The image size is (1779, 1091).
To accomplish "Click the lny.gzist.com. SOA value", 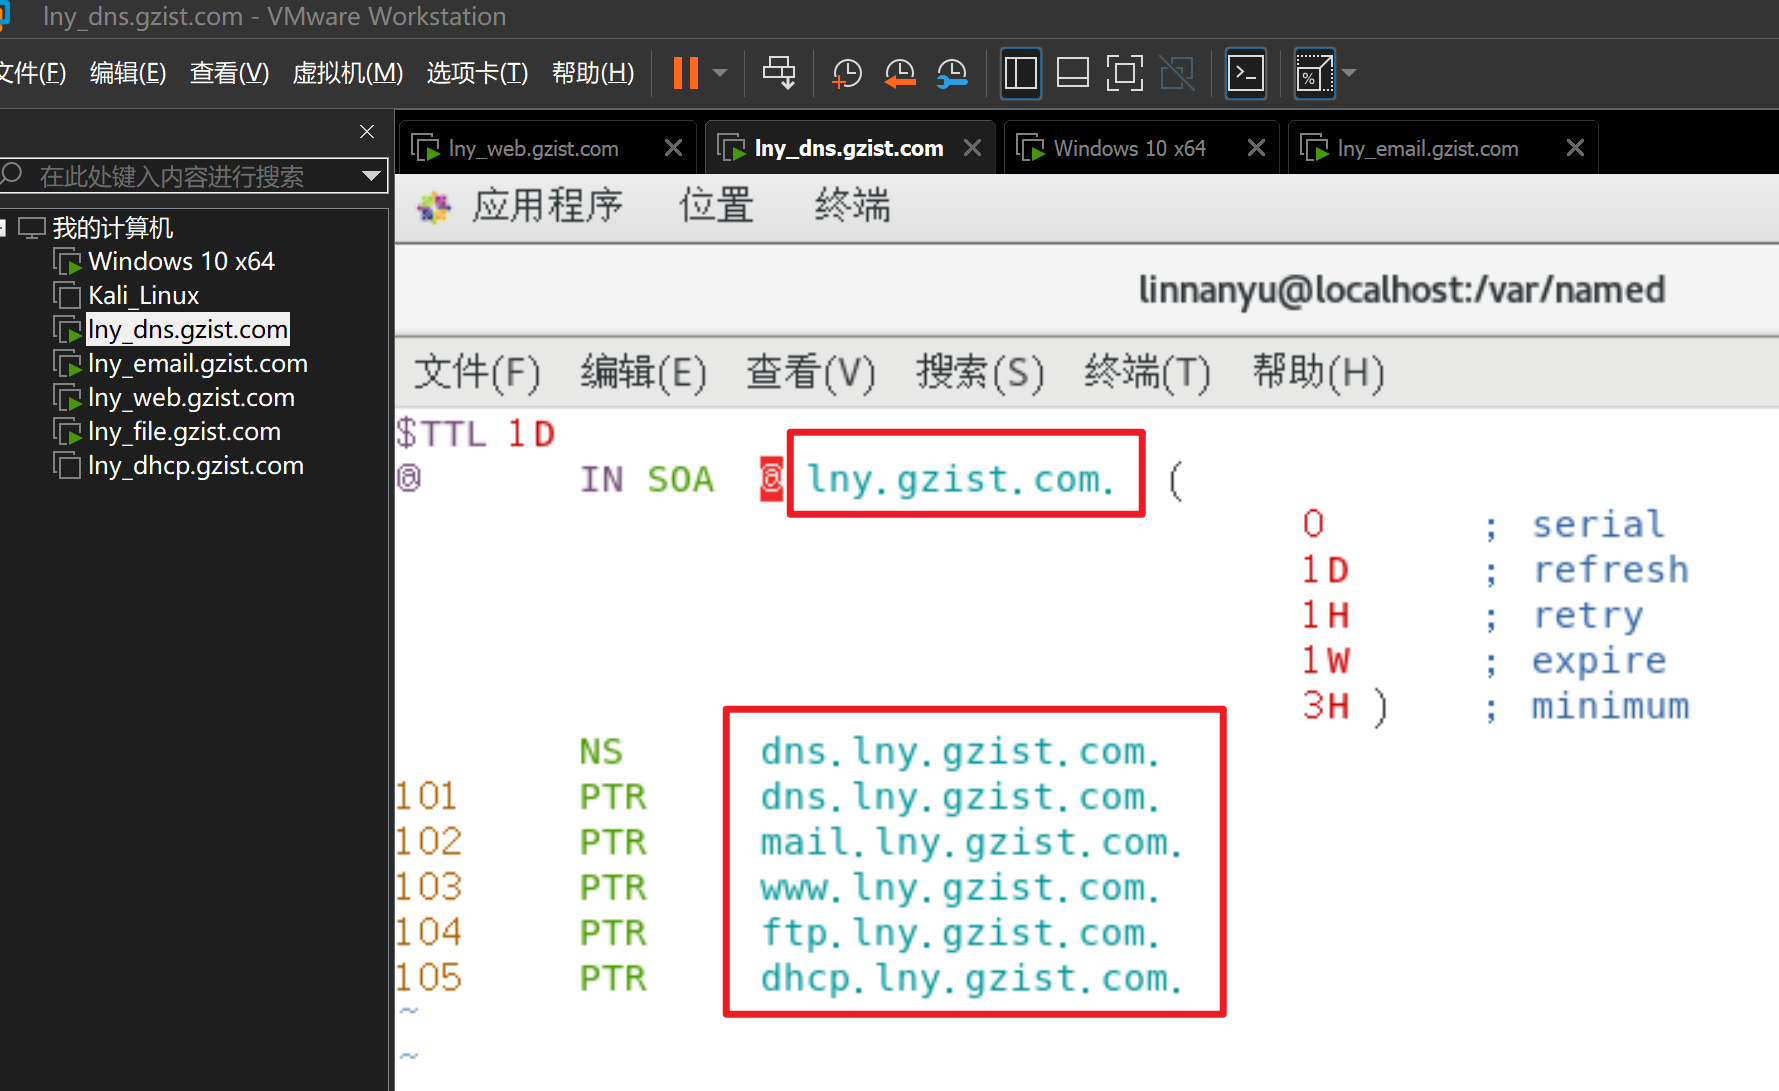I will coord(960,480).
